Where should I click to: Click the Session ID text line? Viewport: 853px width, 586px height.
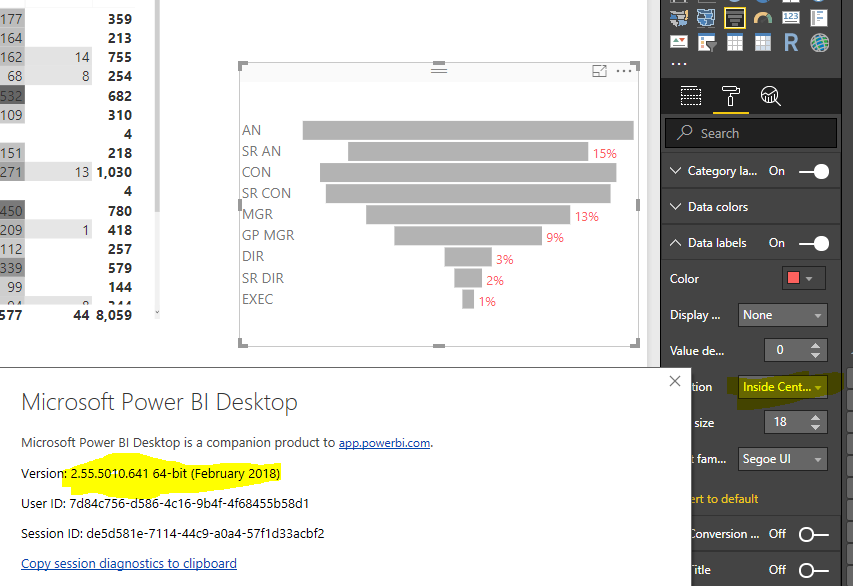pyautogui.click(x=172, y=534)
